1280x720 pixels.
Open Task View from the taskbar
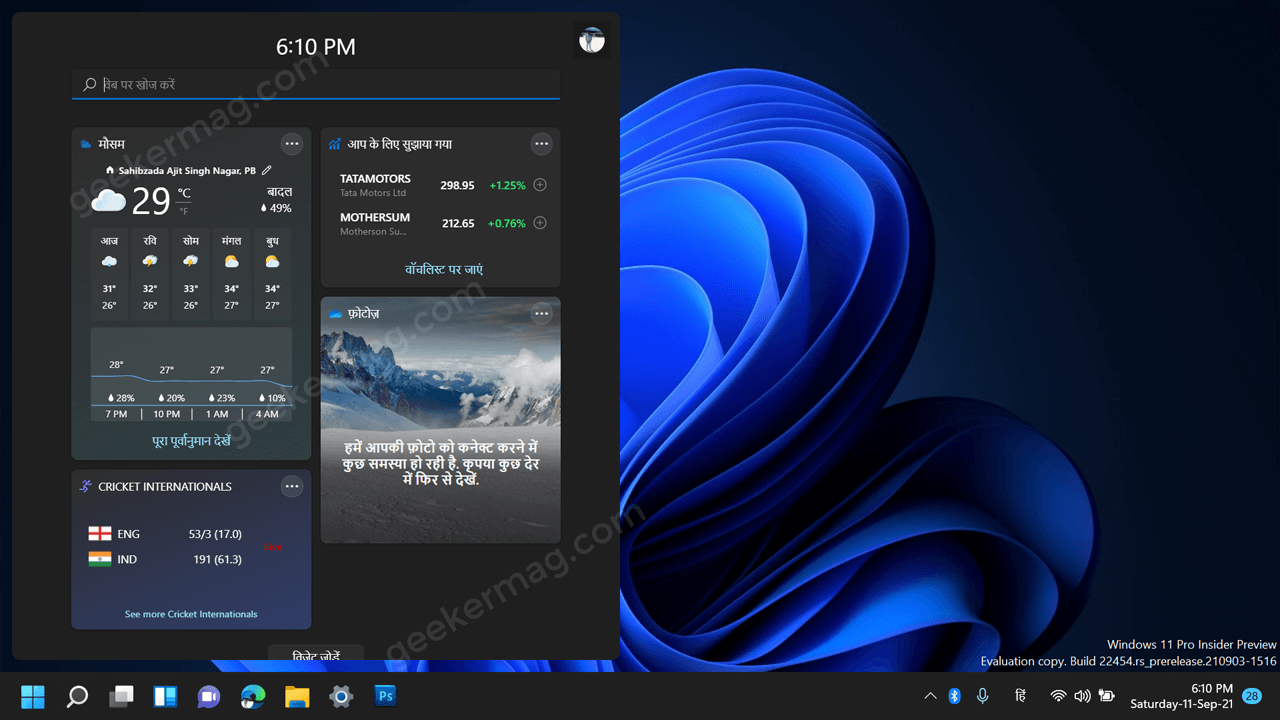click(x=121, y=696)
